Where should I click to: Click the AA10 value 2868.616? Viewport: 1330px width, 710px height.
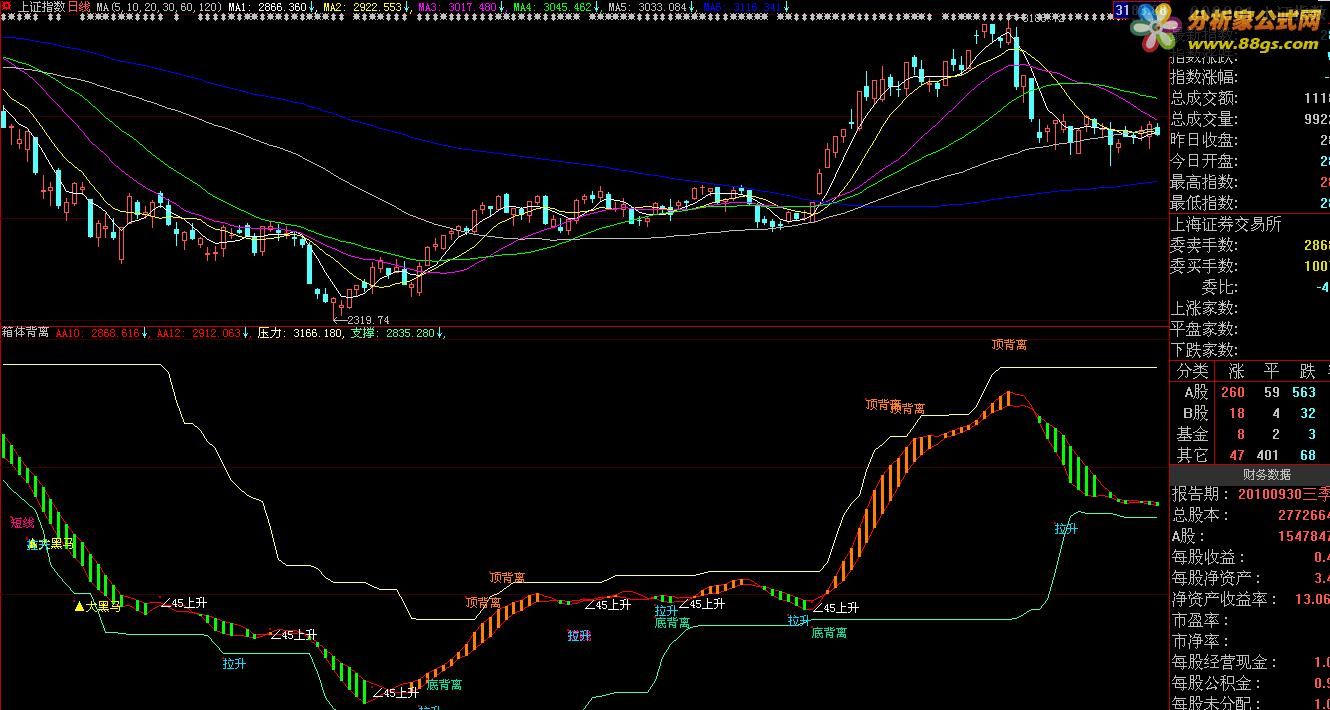click(x=115, y=332)
